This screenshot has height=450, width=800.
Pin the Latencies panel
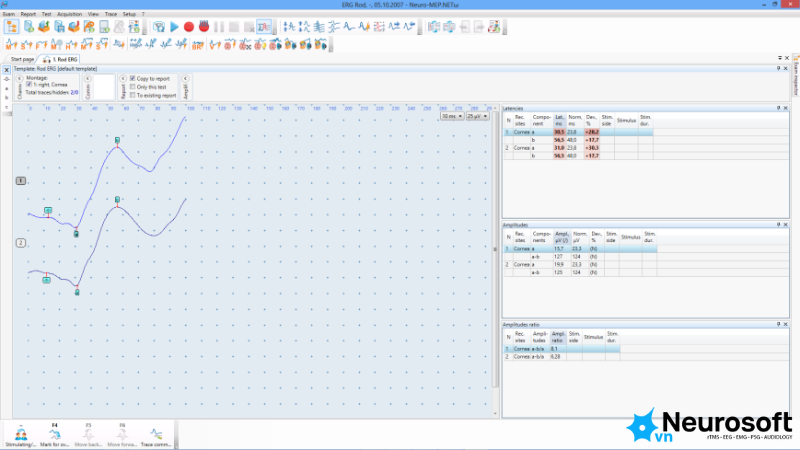coord(779,108)
